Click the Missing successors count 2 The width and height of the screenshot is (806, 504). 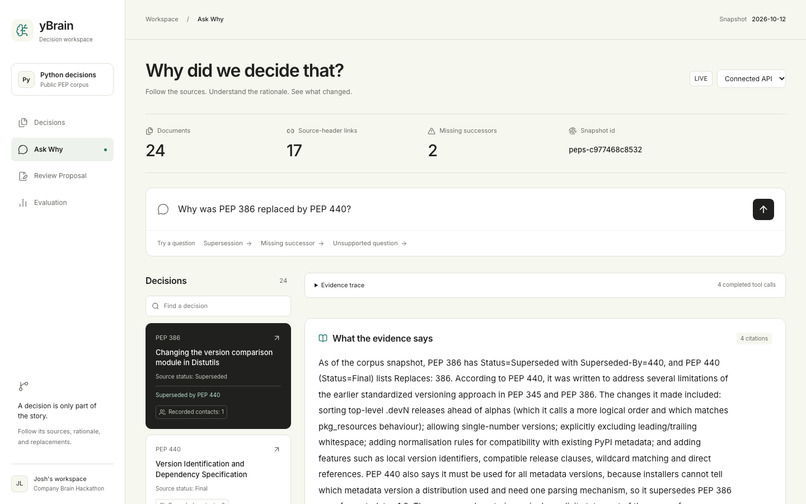432,151
